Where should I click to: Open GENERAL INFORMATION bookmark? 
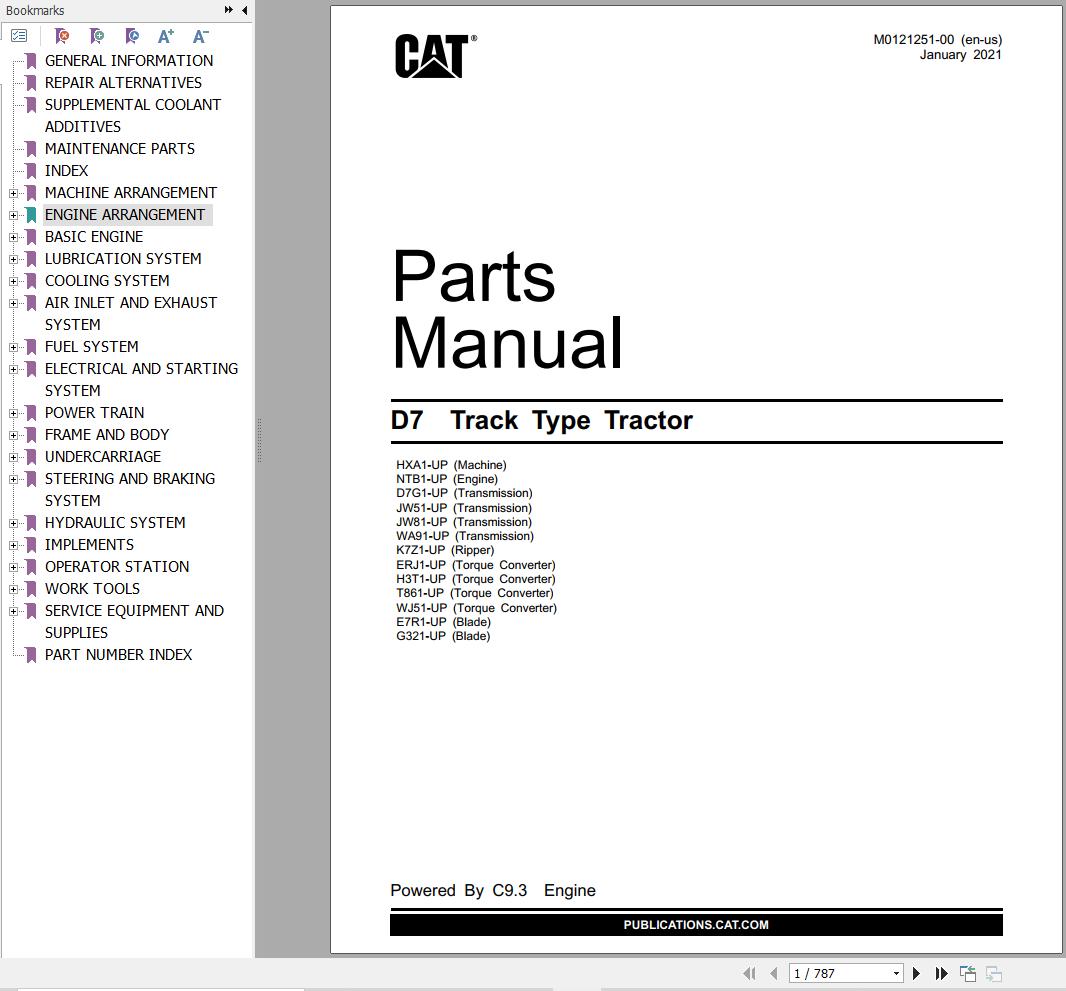pos(128,60)
